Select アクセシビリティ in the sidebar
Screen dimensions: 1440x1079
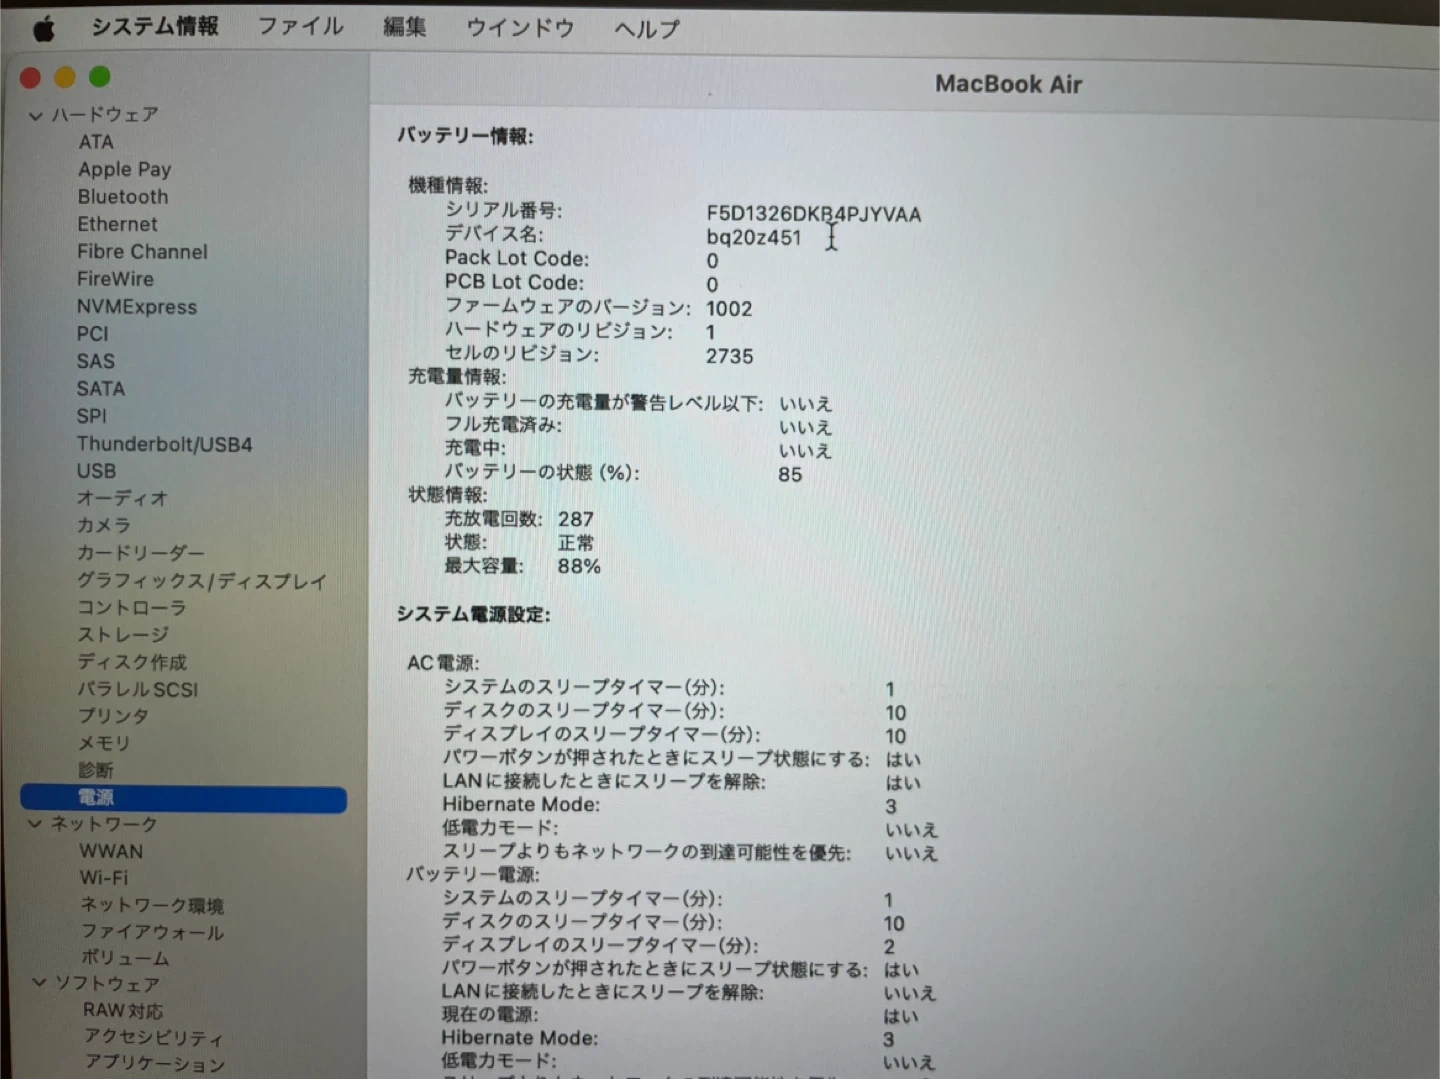pyautogui.click(x=154, y=1038)
